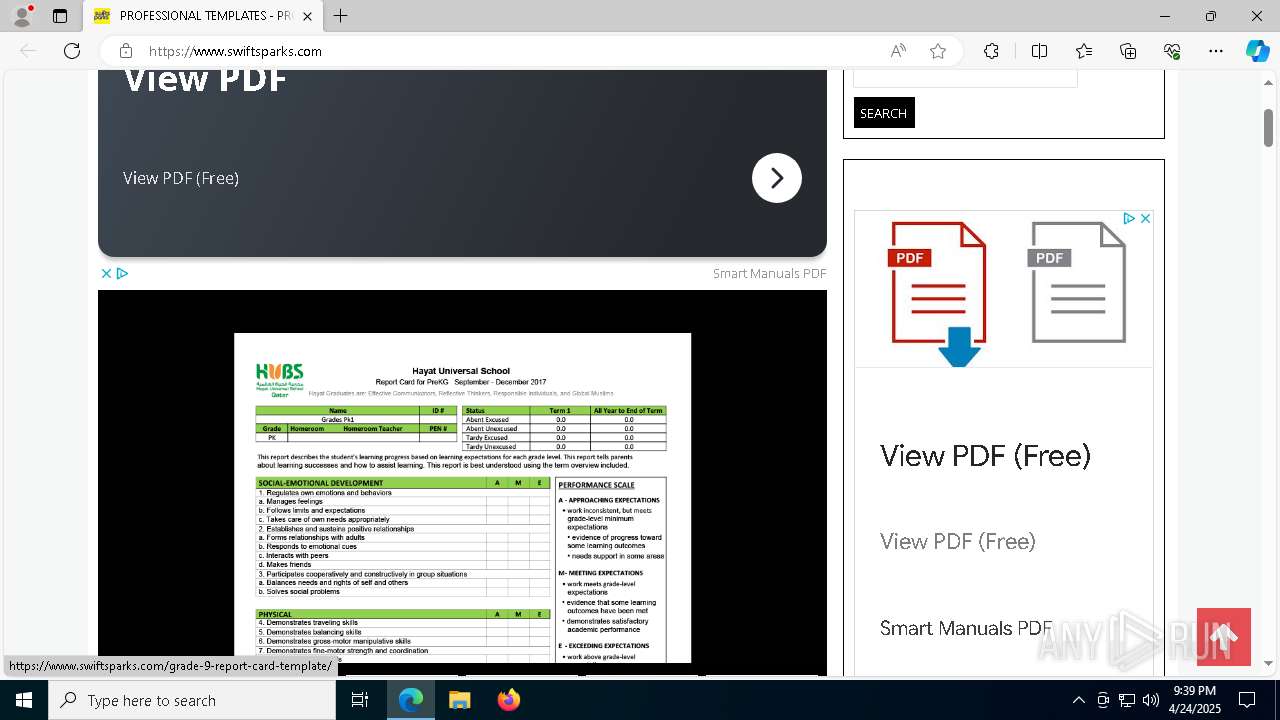The width and height of the screenshot is (1280, 720).
Task: Open the Copilot sidebar icon
Action: click(1257, 51)
